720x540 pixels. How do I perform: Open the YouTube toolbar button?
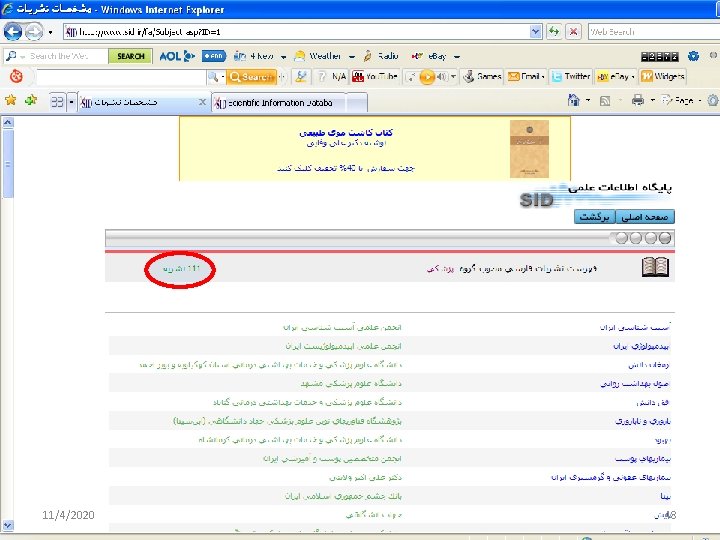[375, 76]
